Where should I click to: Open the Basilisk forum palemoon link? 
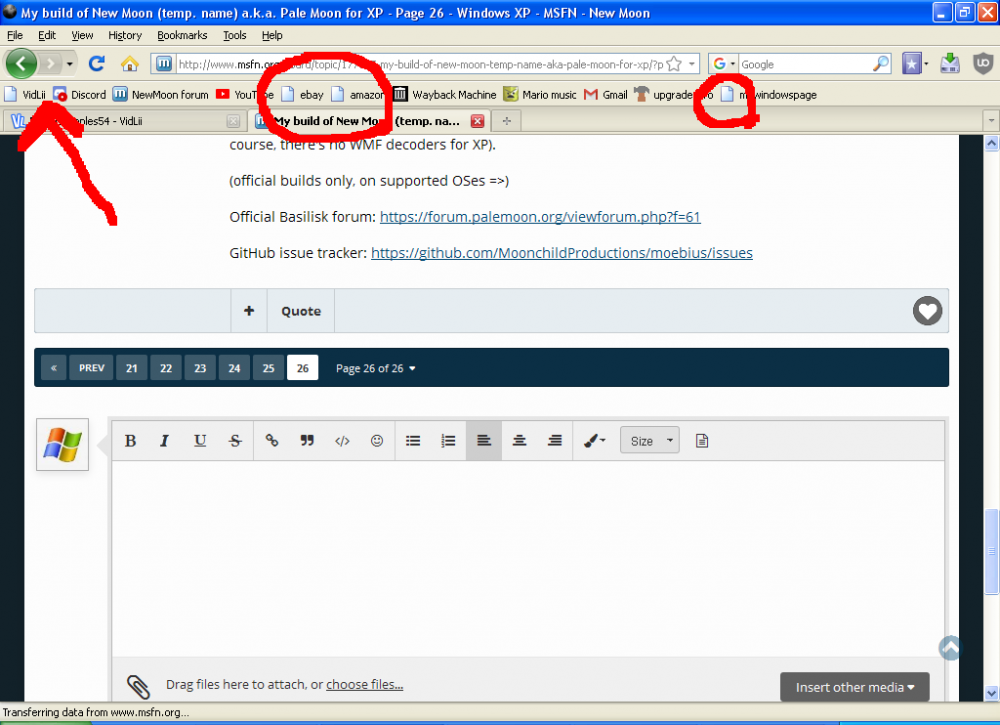[540, 217]
